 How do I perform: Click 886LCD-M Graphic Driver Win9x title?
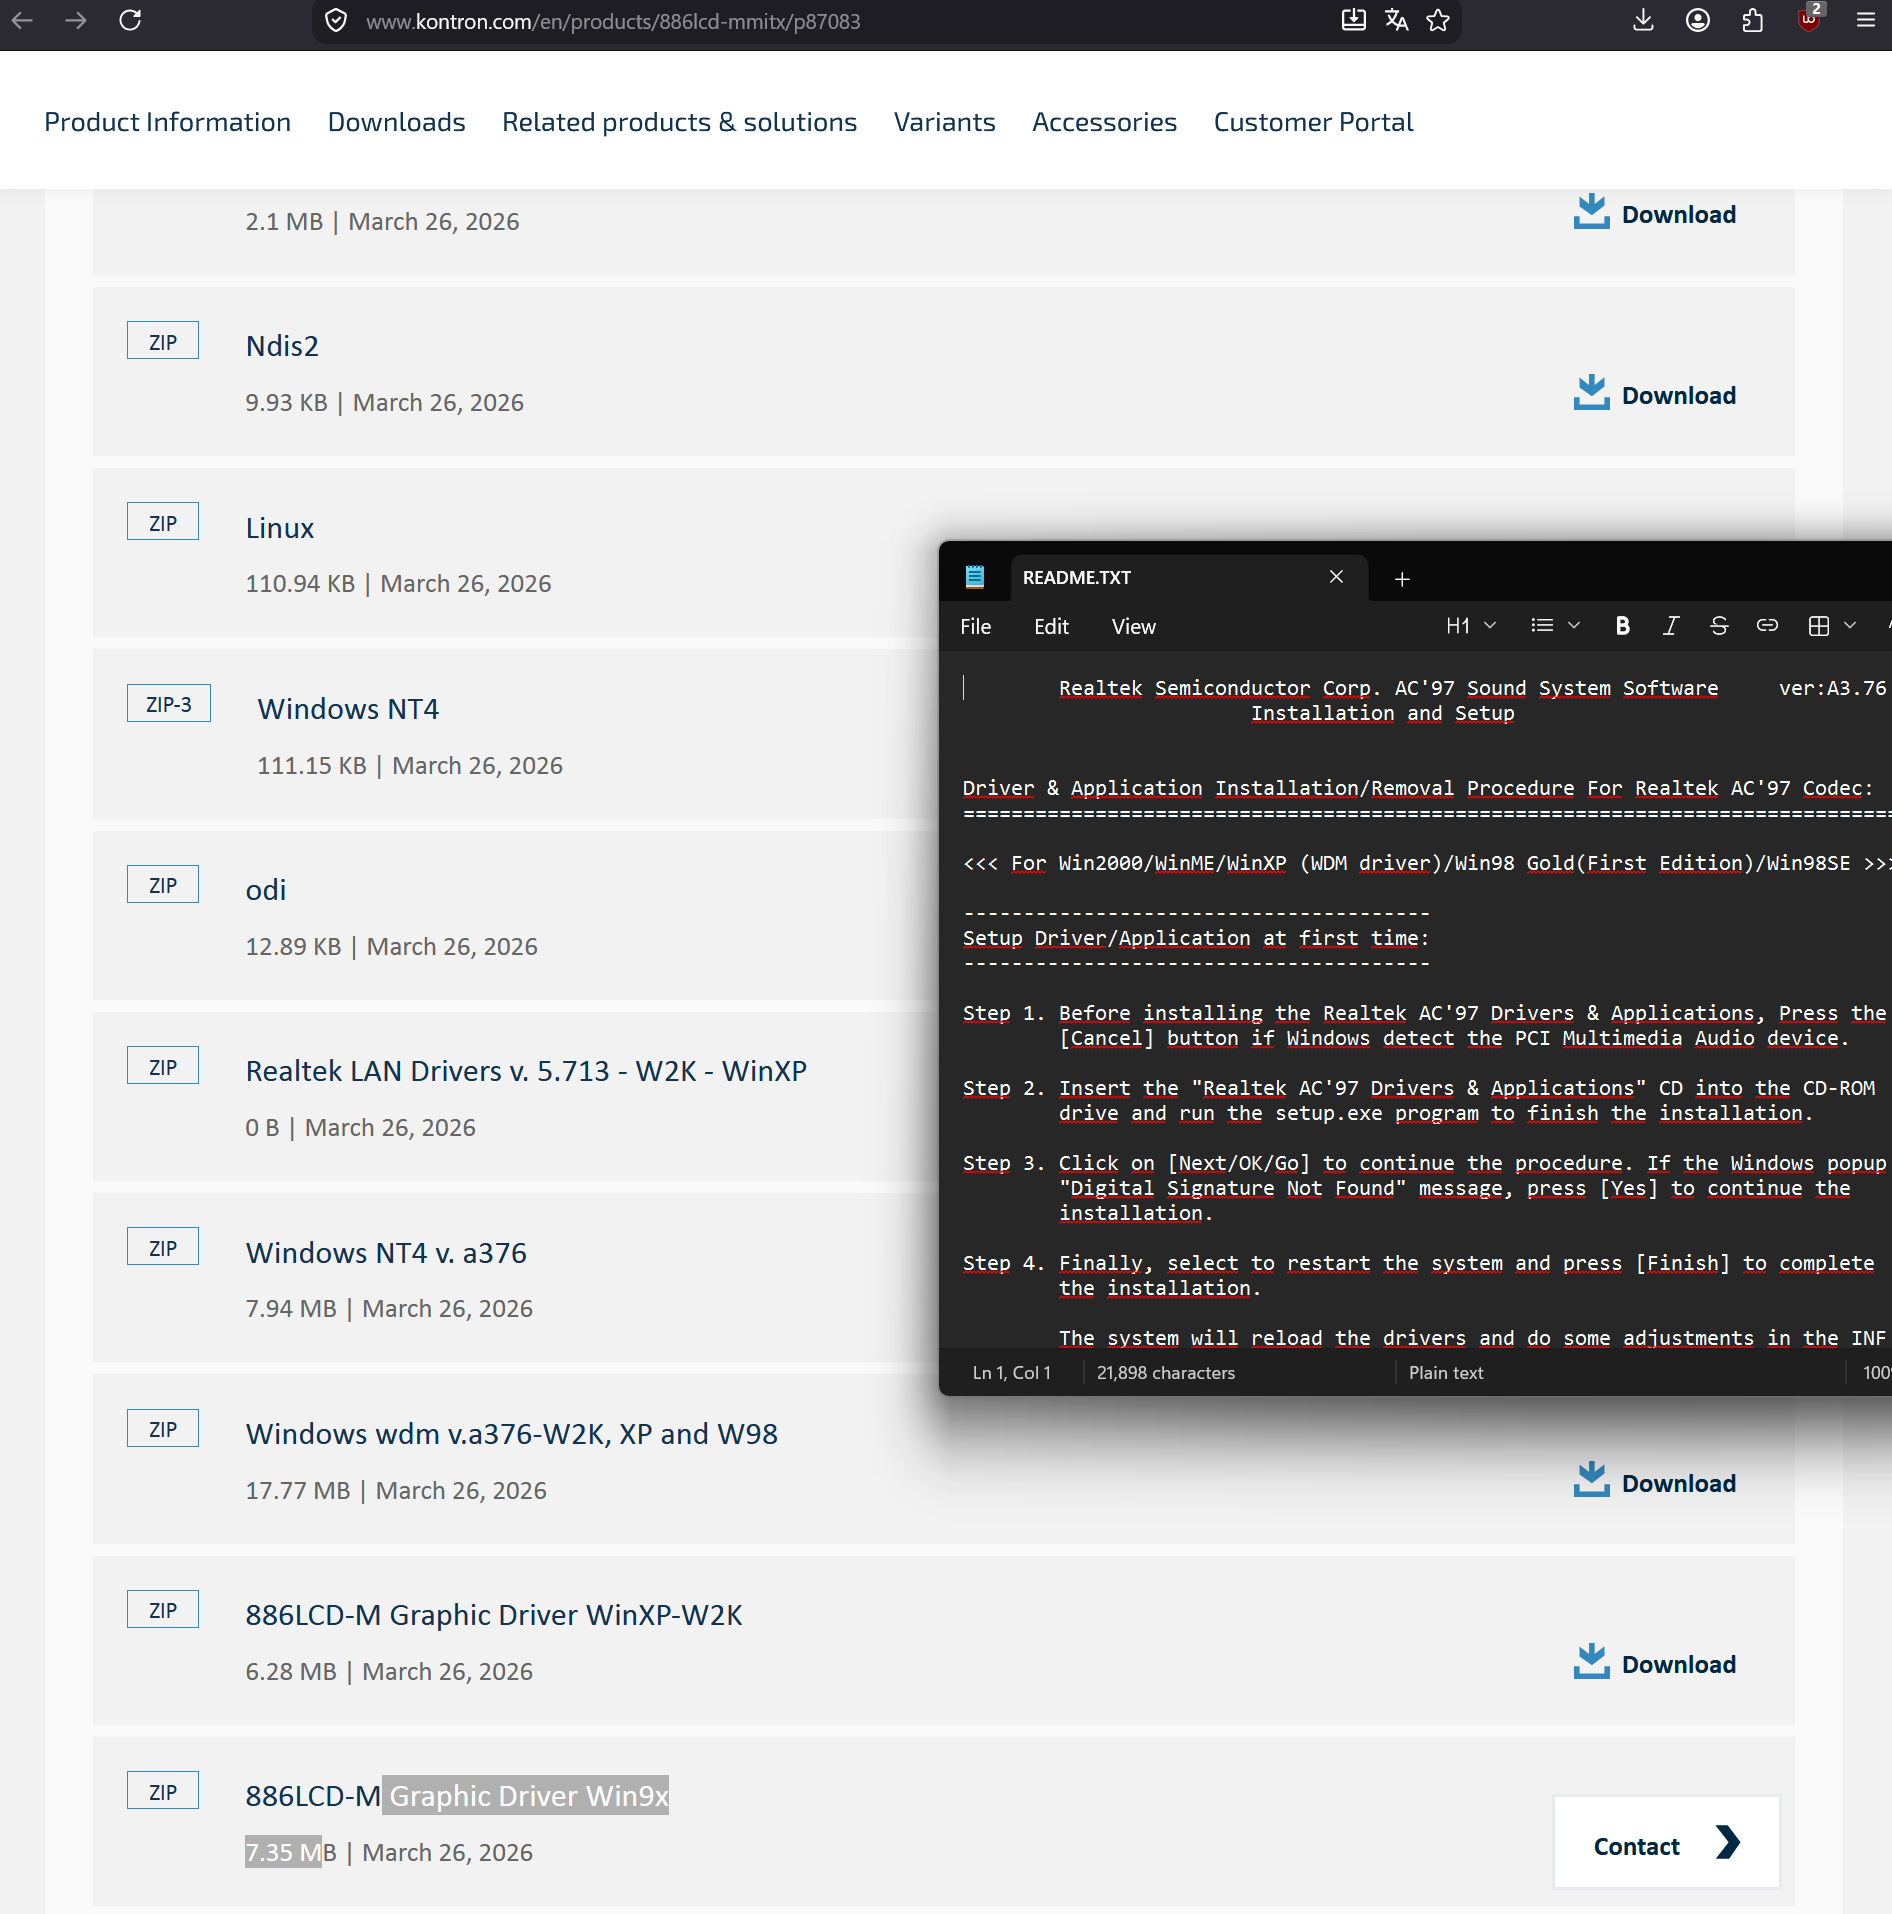point(458,1796)
